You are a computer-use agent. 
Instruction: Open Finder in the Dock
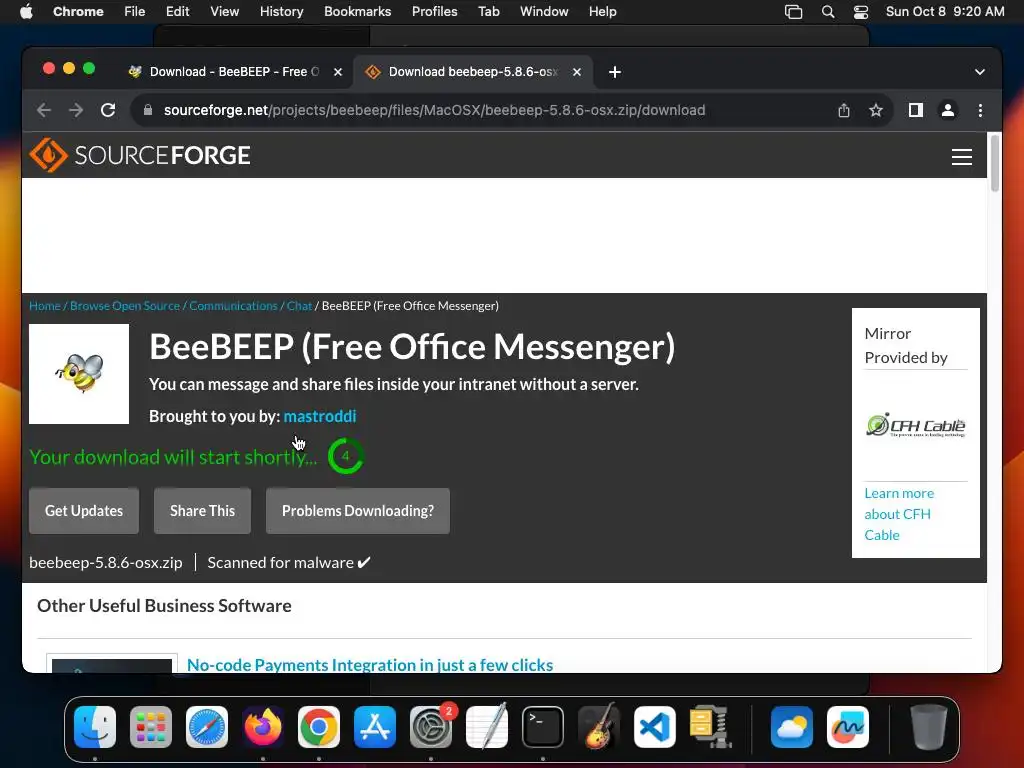95,727
